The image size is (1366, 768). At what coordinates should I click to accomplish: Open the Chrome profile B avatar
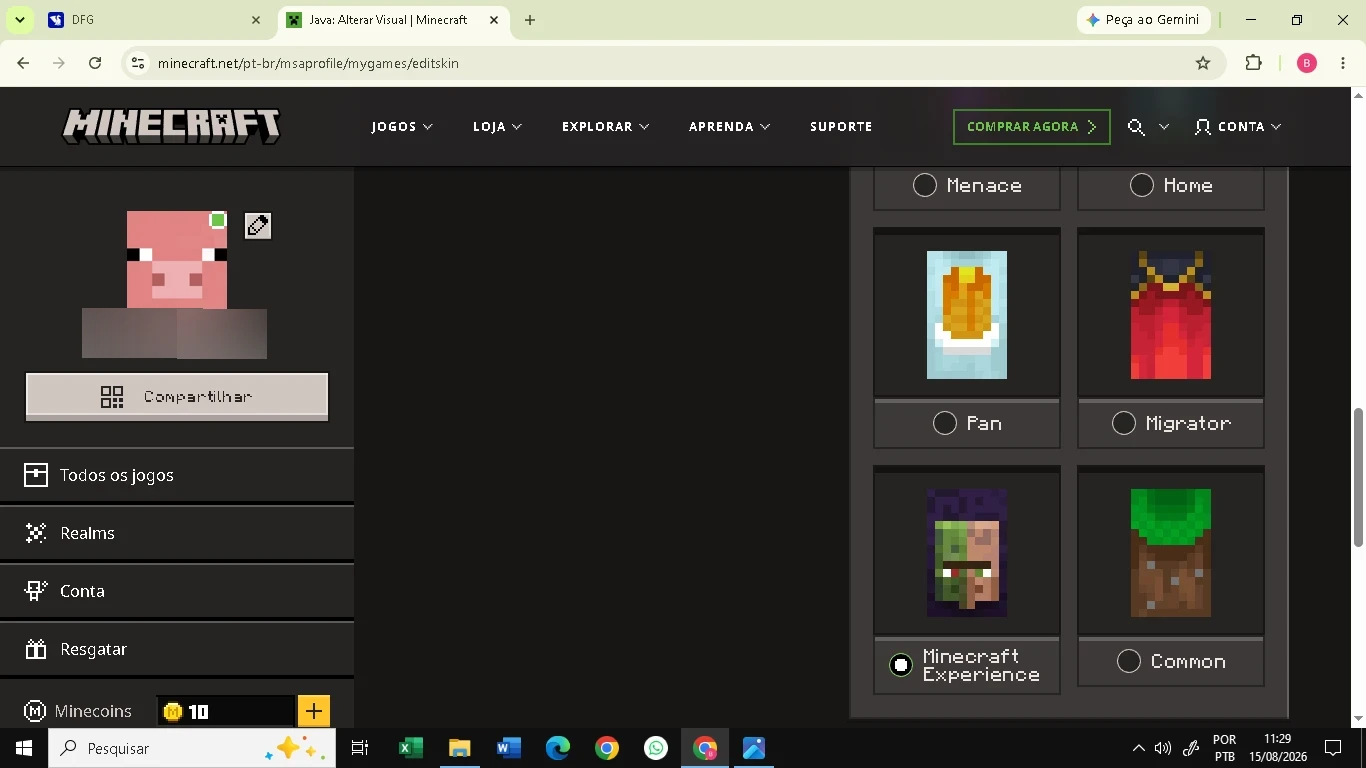tap(1306, 63)
